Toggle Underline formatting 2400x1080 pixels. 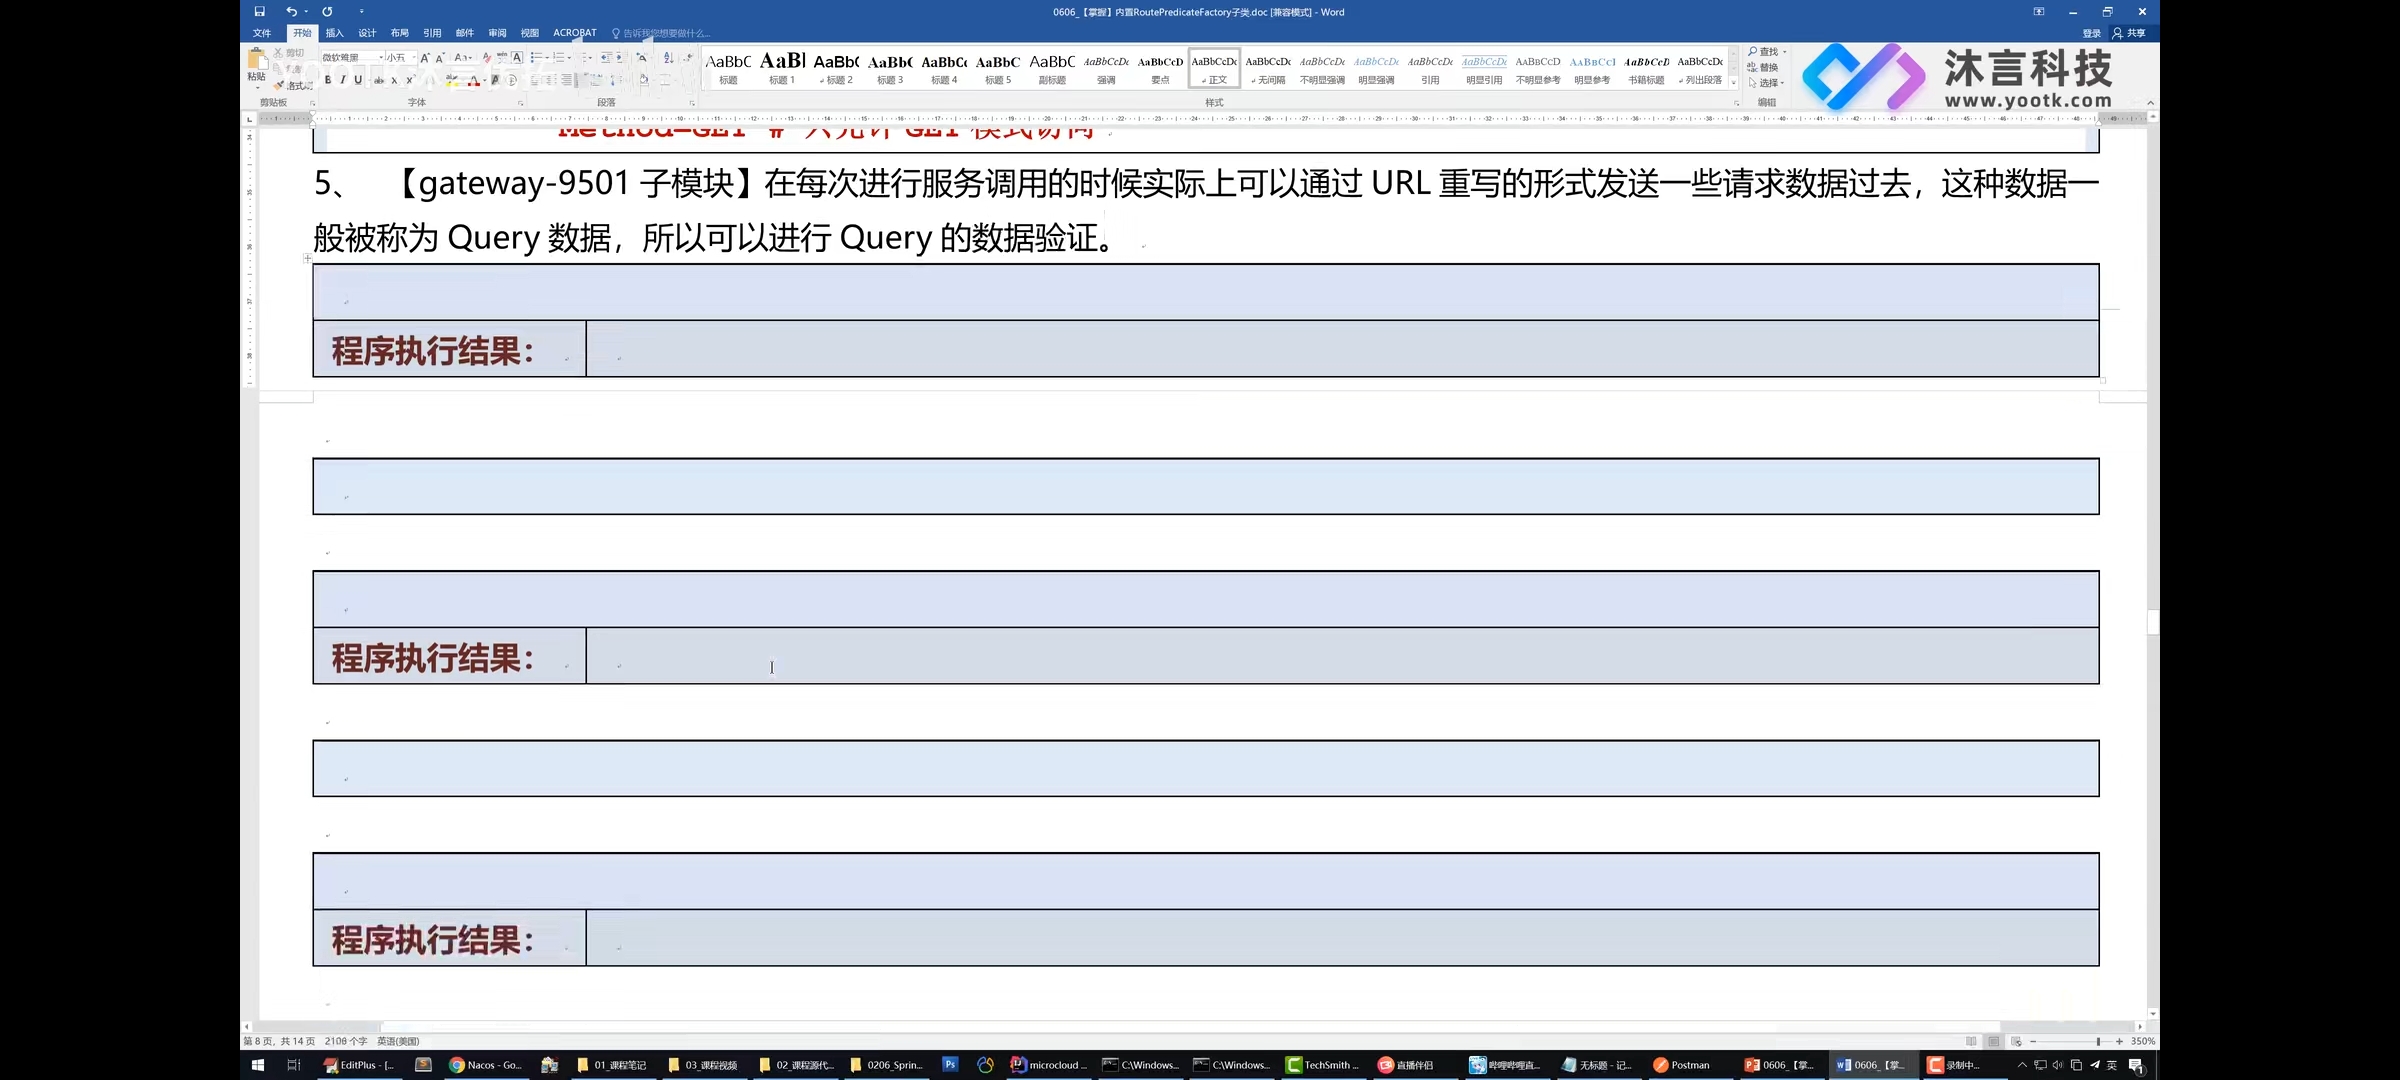click(x=358, y=80)
